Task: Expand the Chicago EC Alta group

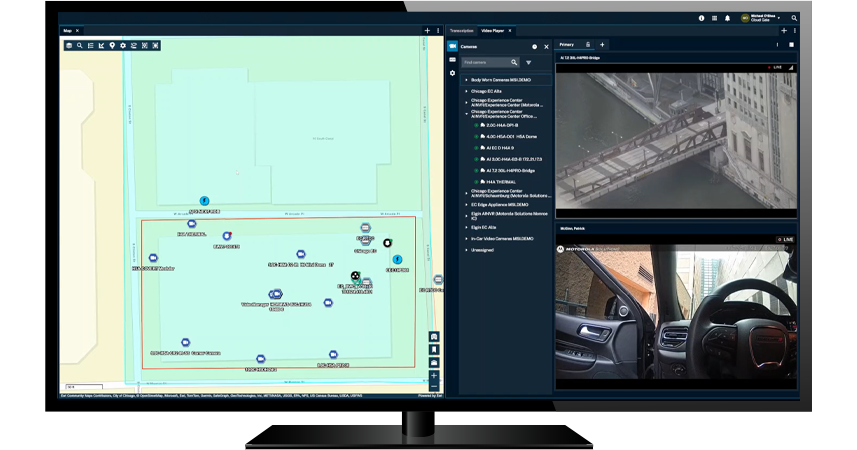Action: [x=466, y=91]
